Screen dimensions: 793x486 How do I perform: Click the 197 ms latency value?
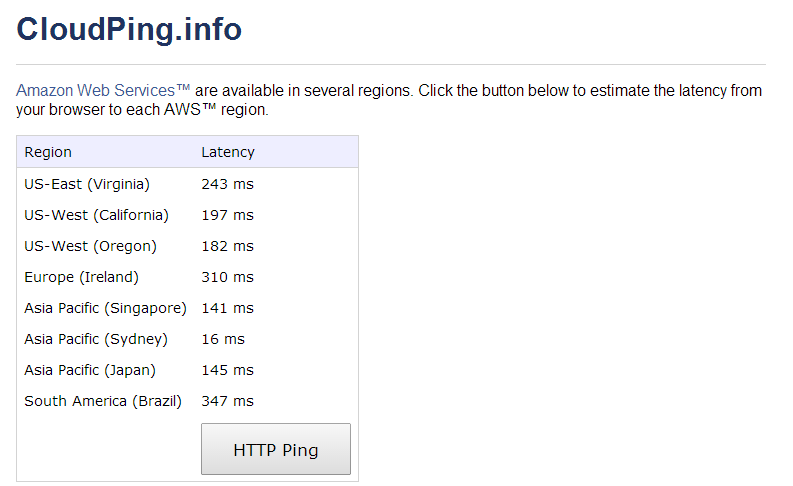coord(228,215)
